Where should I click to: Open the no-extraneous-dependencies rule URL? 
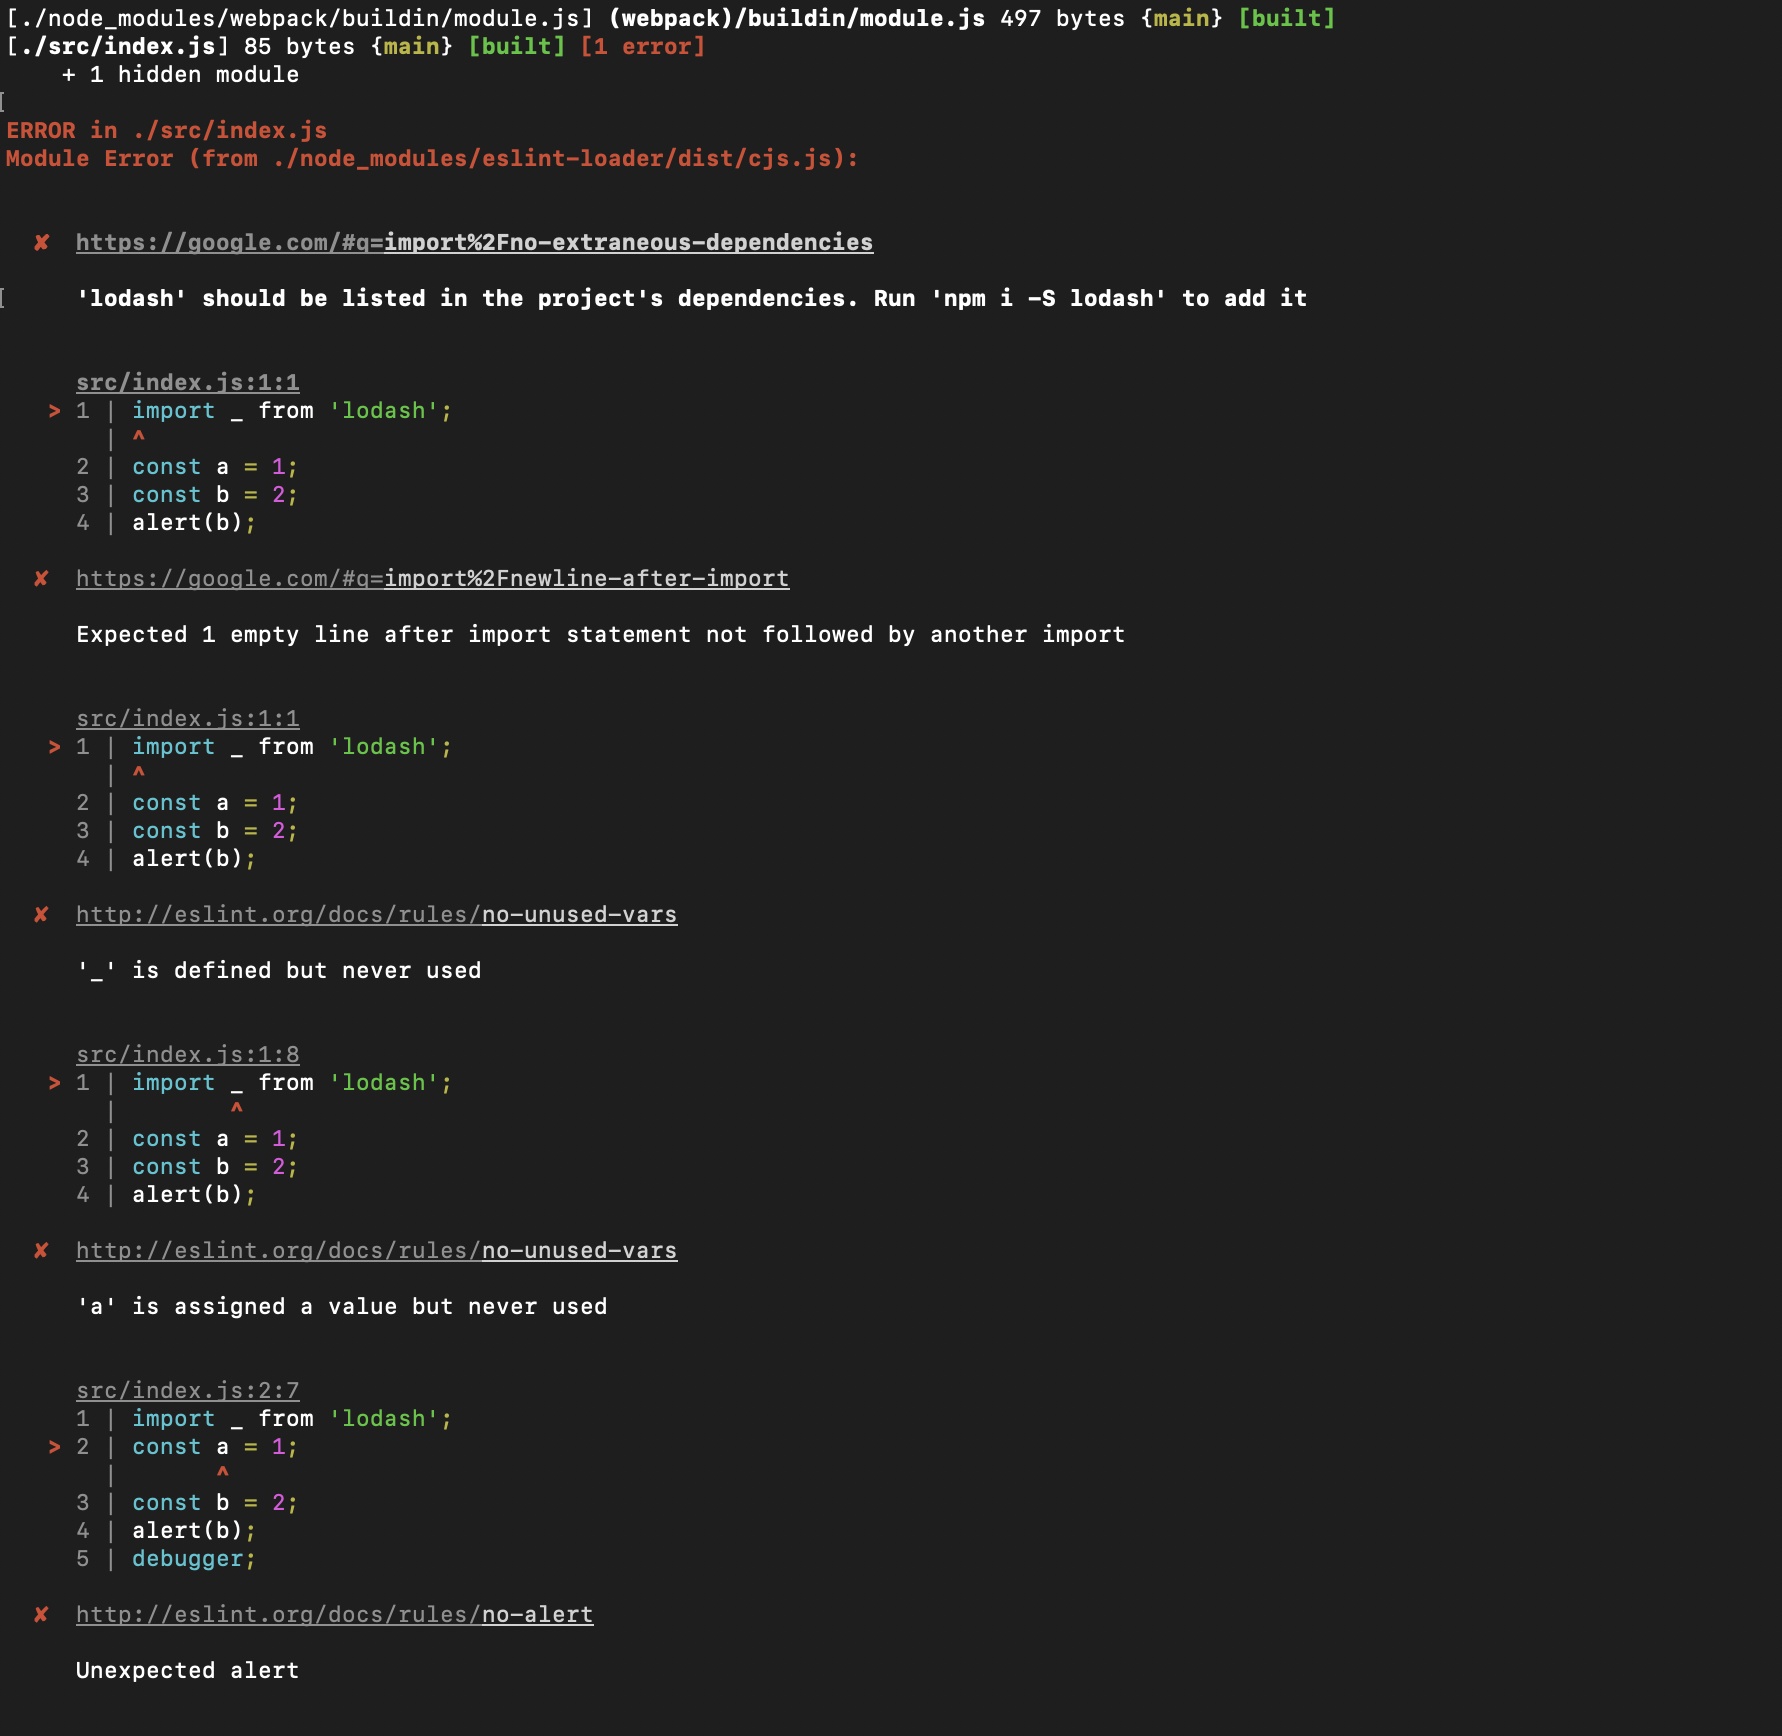tap(474, 242)
